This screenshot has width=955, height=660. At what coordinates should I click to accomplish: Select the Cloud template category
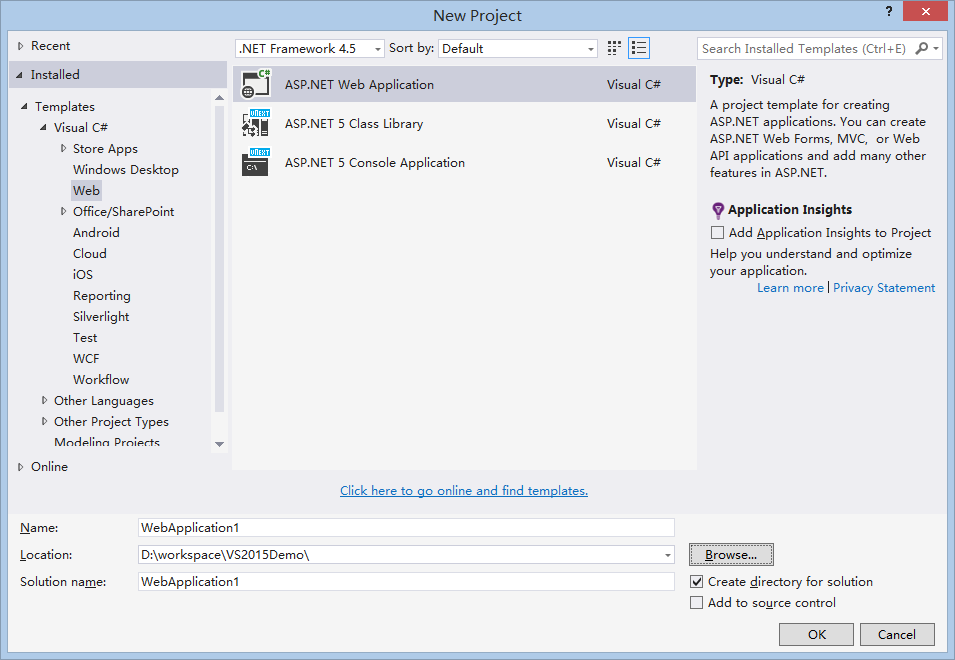point(90,254)
